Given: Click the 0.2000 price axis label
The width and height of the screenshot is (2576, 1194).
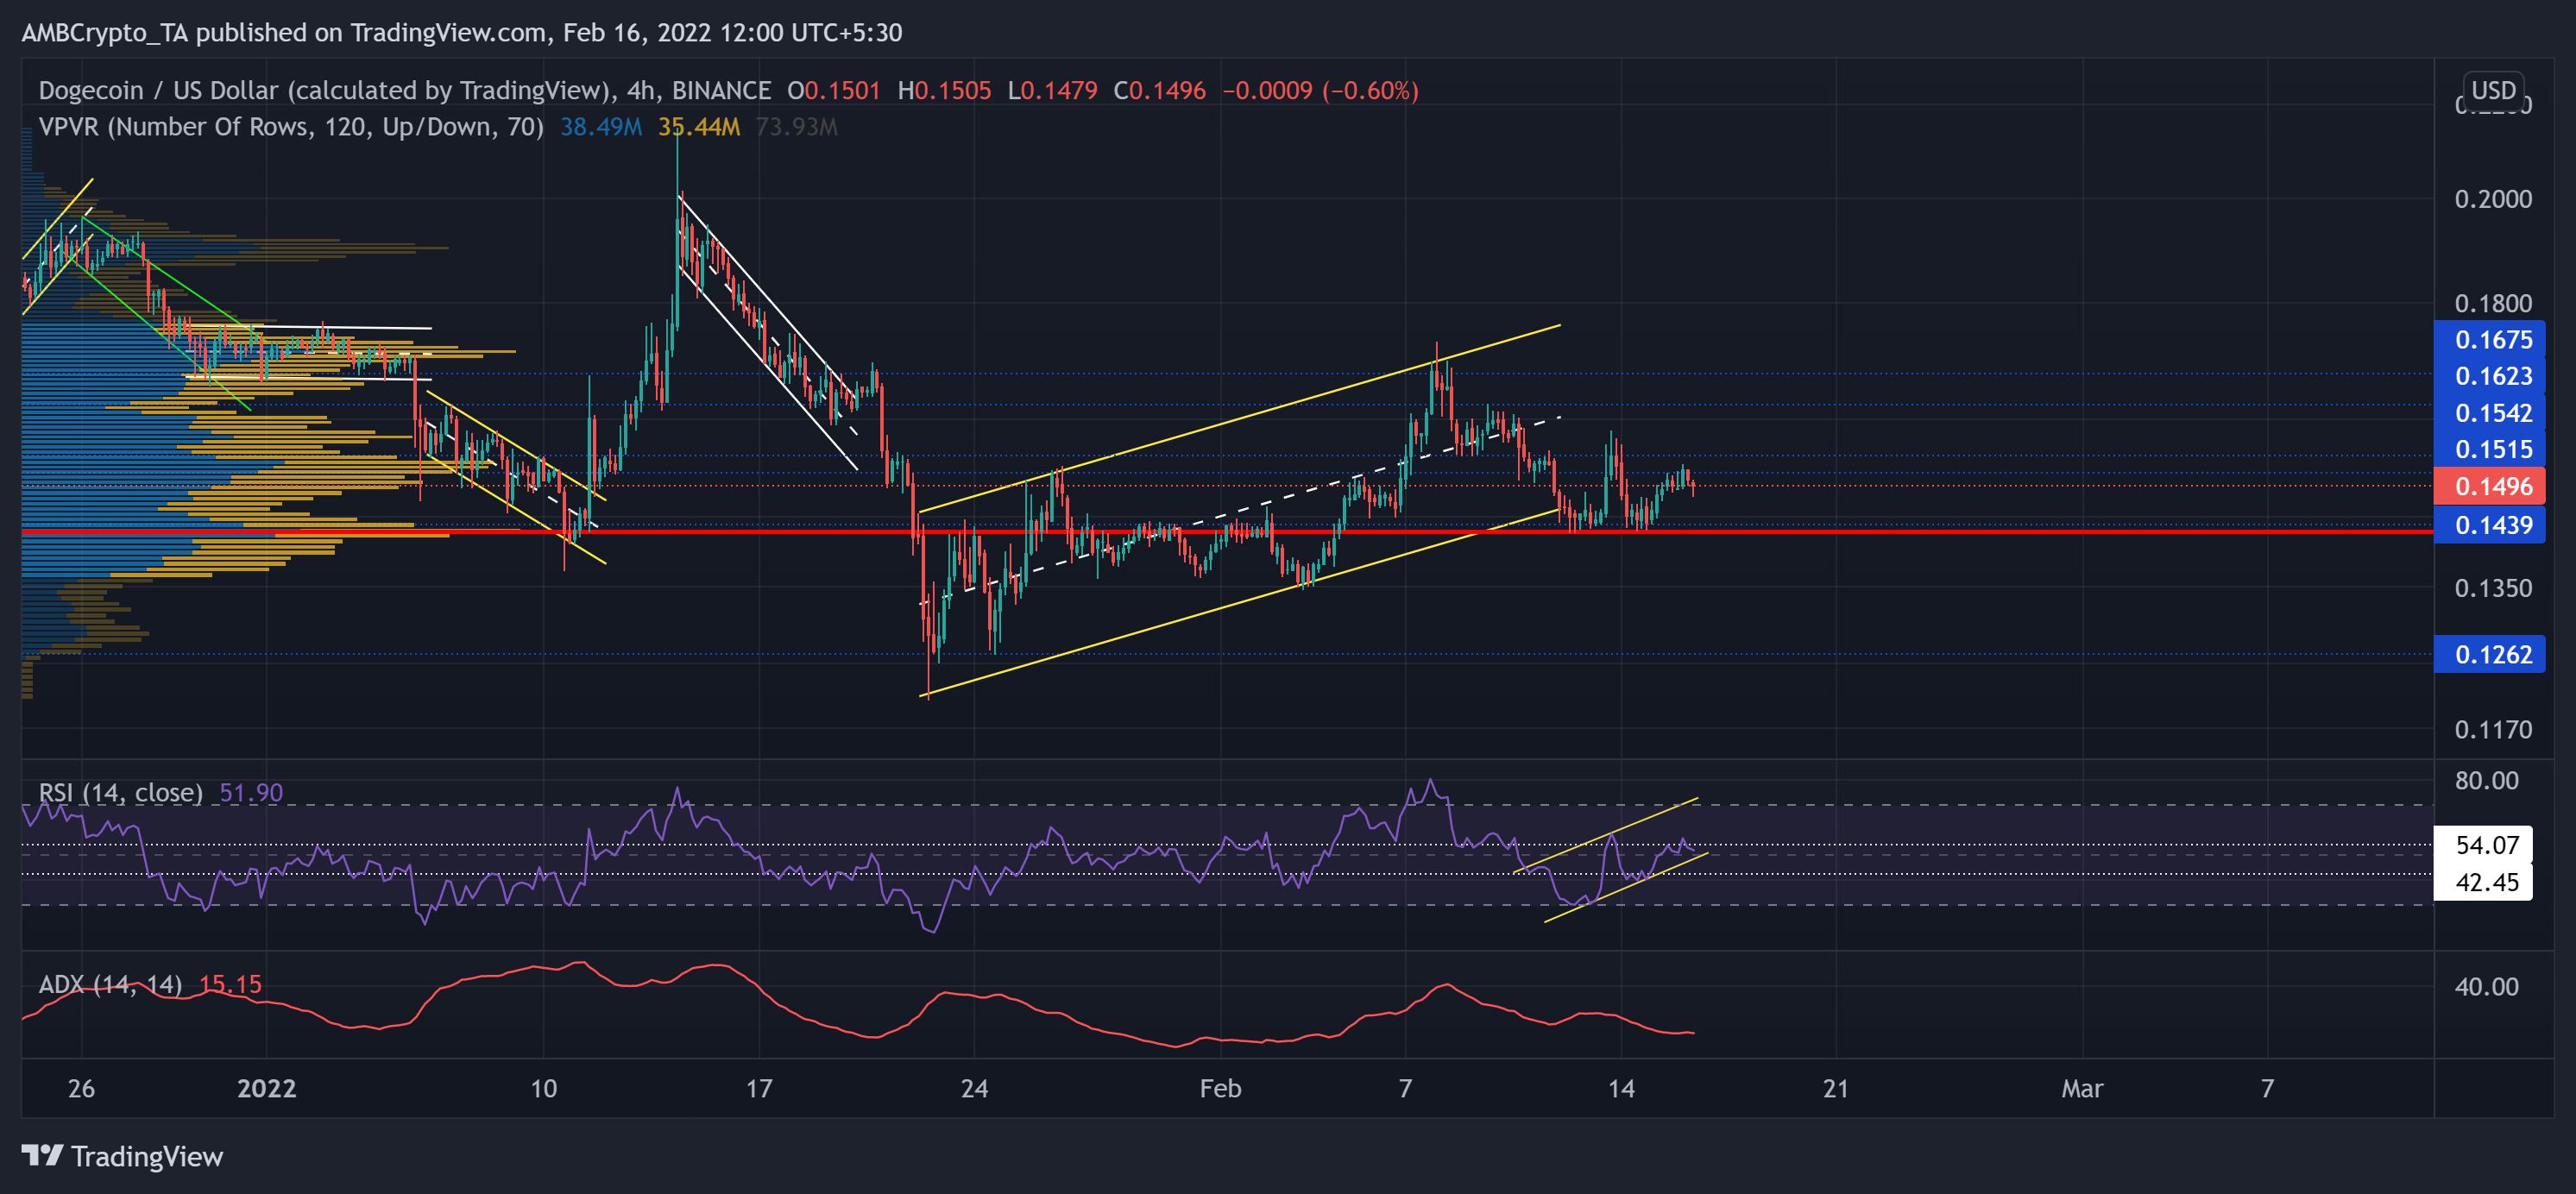Looking at the screenshot, I should click(2493, 199).
